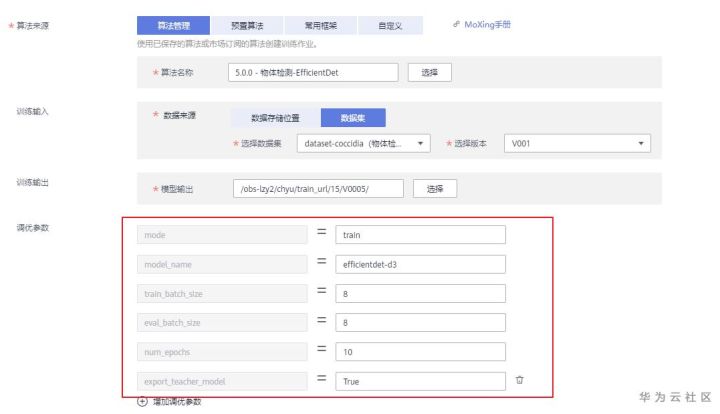Click the export_teacher_model parameter name field
Screen dimensions: 720x414
(222, 381)
